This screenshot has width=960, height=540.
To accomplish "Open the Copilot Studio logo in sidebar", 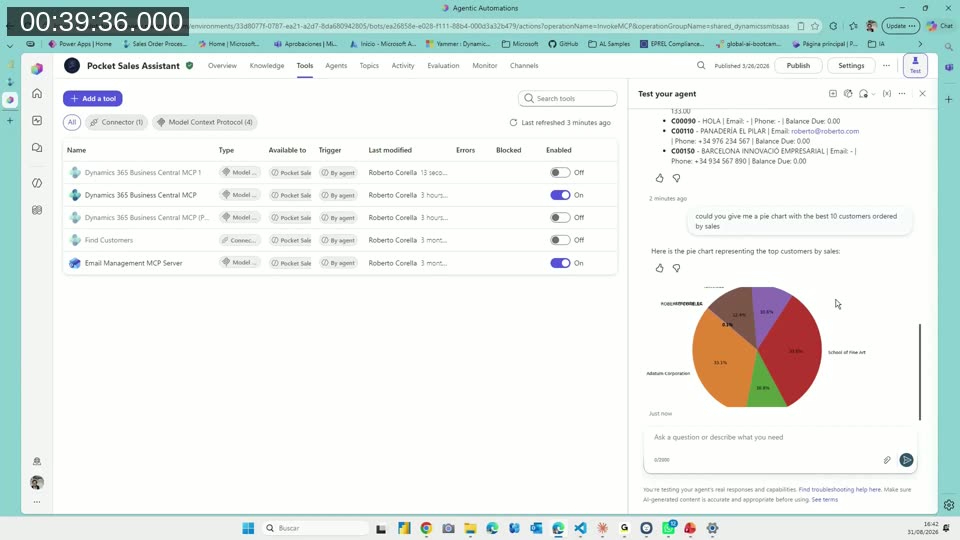I will 37,69.
